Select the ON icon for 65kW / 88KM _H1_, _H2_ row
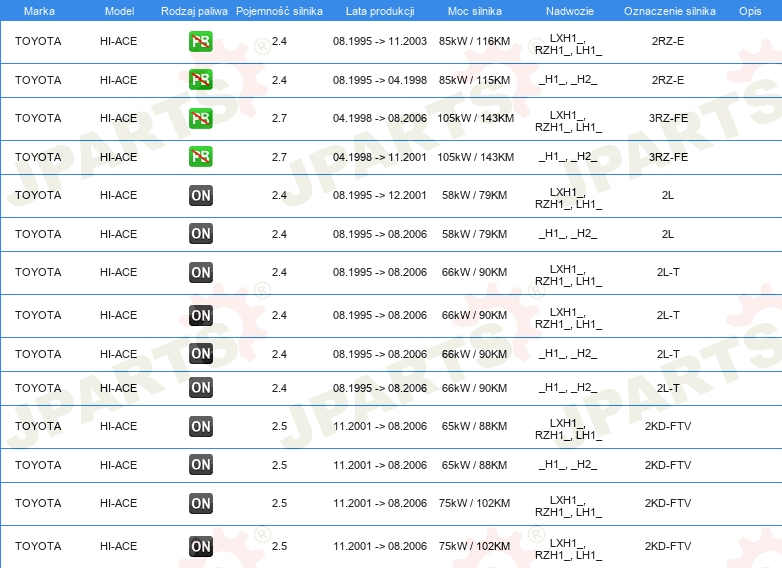The width and height of the screenshot is (782, 568). coord(201,465)
